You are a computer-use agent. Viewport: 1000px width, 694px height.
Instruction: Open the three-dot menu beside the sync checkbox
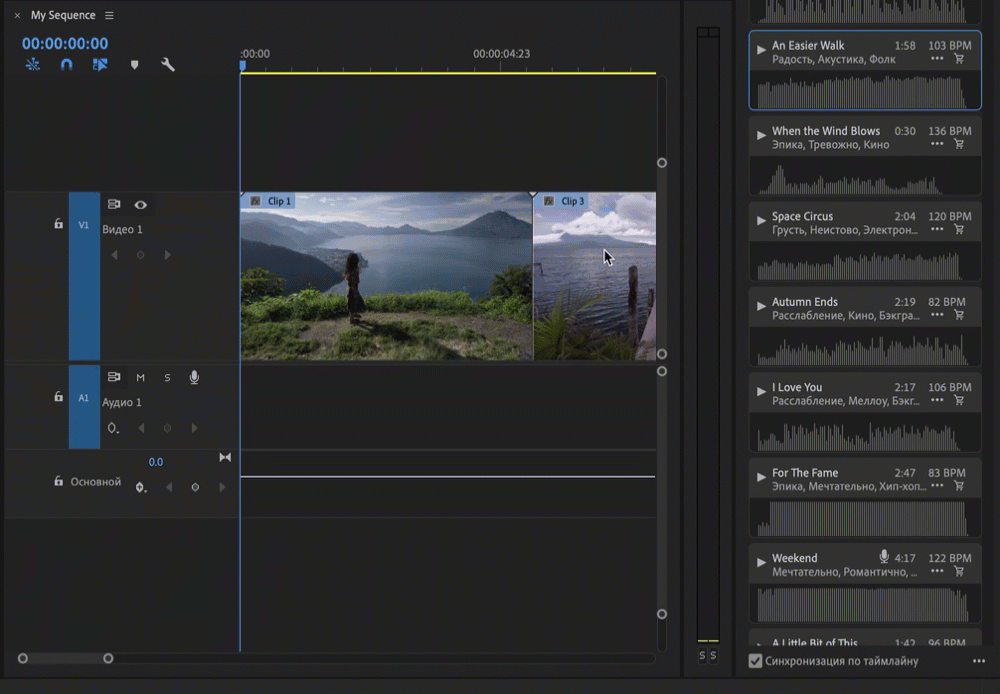click(978, 661)
